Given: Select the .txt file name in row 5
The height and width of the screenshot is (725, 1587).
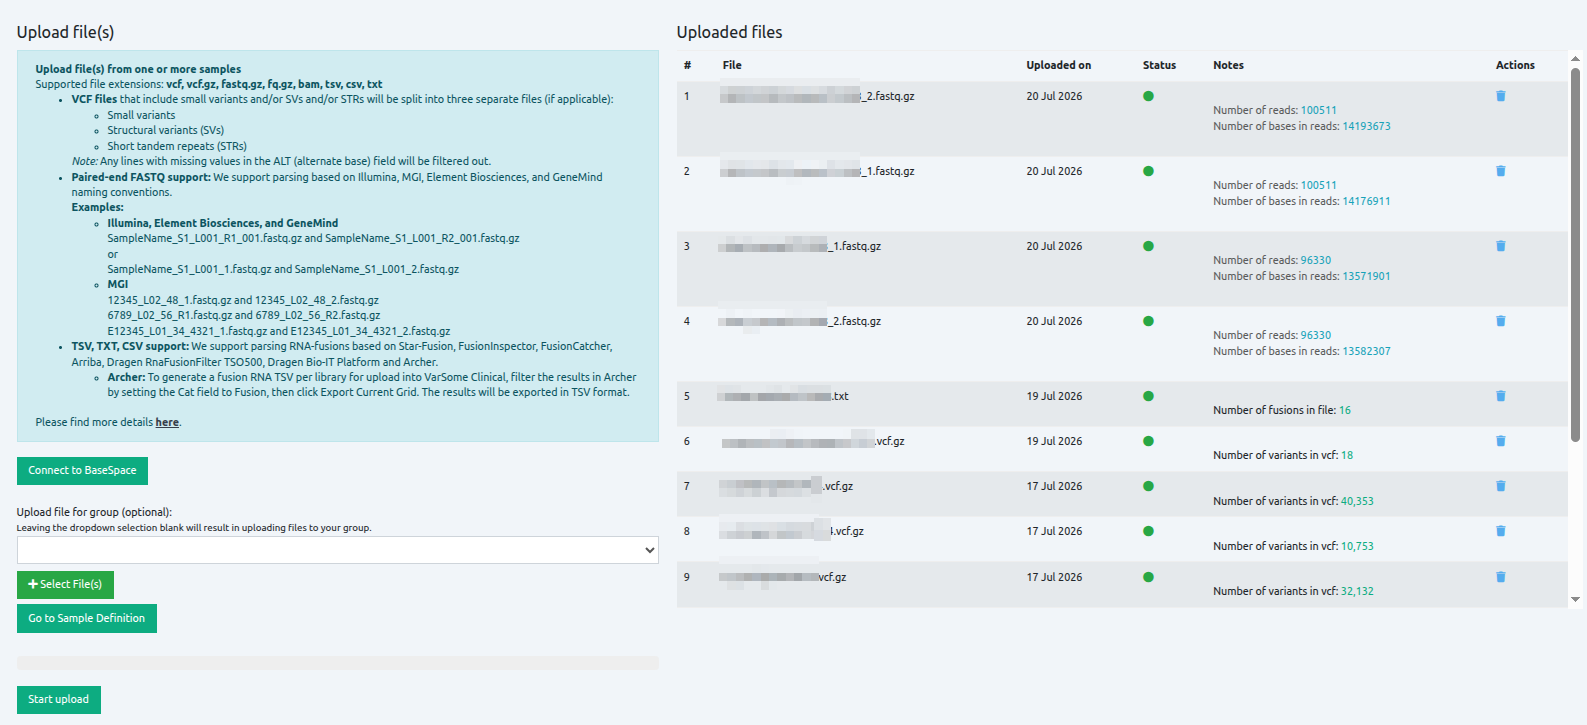Looking at the screenshot, I should tap(783, 396).
